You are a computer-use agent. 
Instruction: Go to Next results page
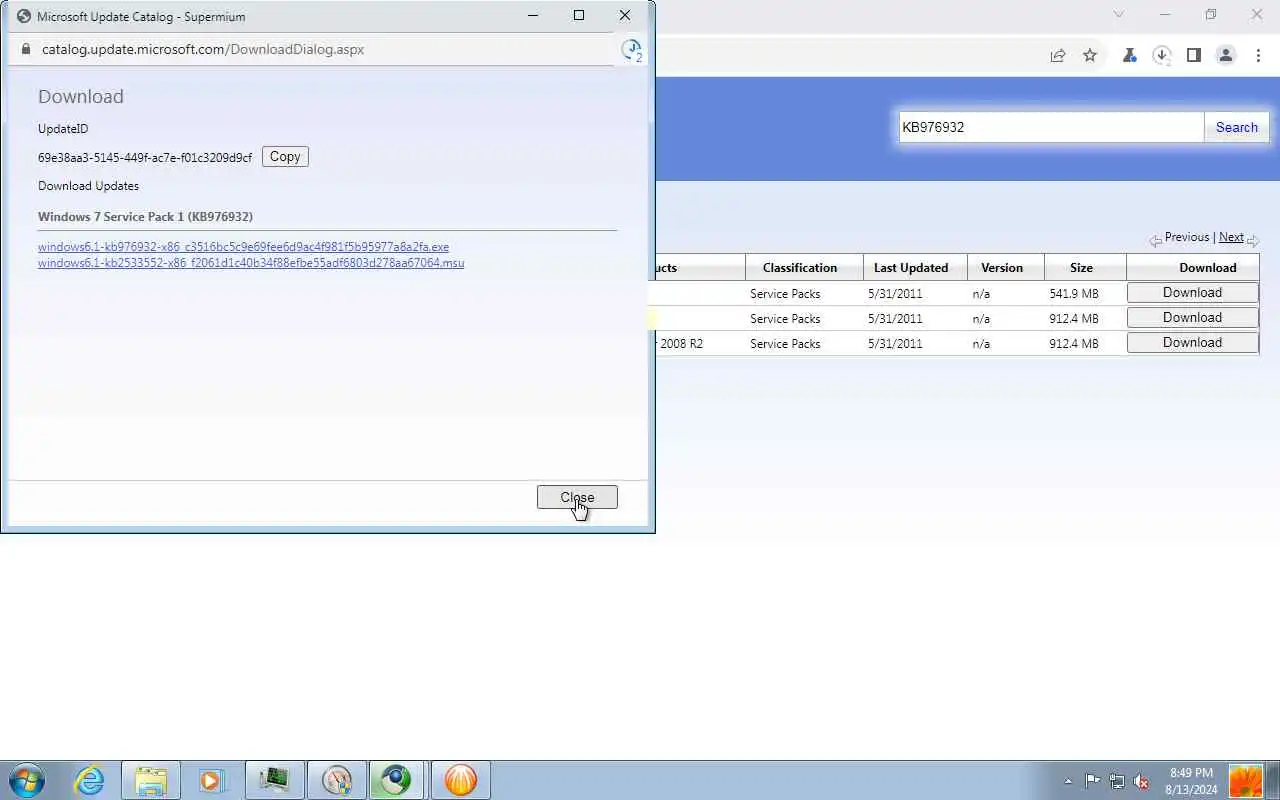(1231, 237)
